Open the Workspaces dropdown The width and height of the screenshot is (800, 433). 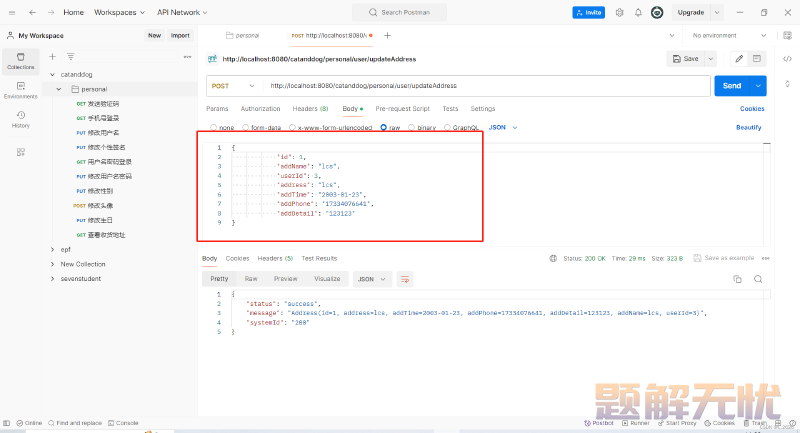coord(119,12)
